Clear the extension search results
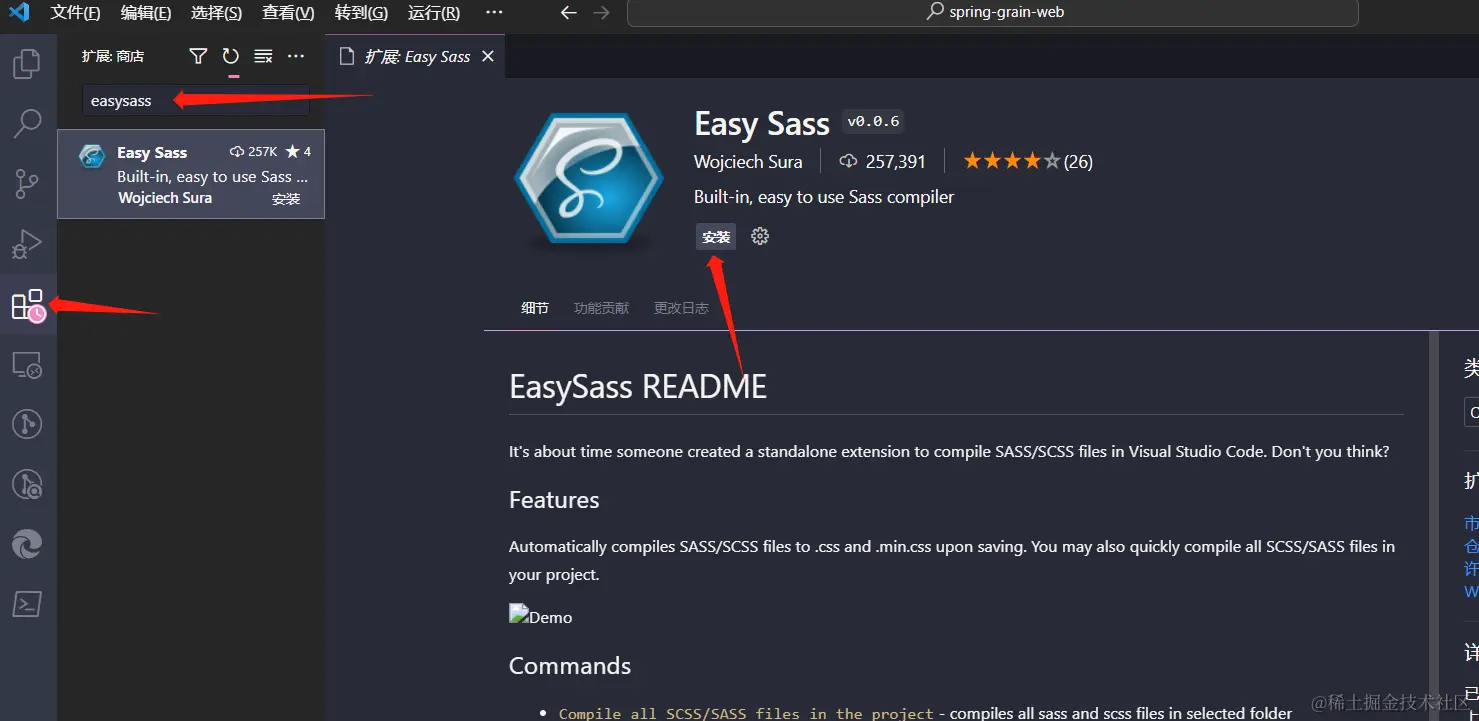Image resolution: width=1479 pixels, height=721 pixels. (x=263, y=56)
